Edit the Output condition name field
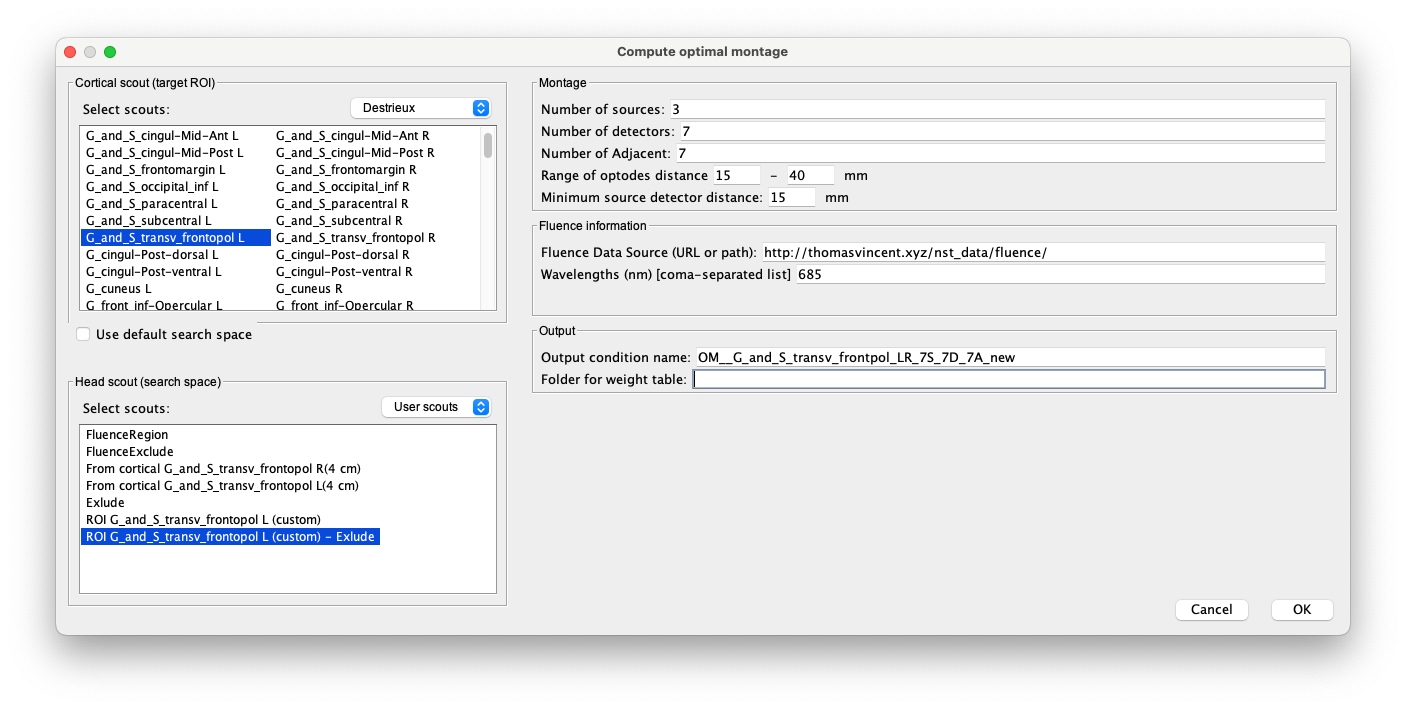This screenshot has height=709, width=1406. pyautogui.click(x=1009, y=357)
